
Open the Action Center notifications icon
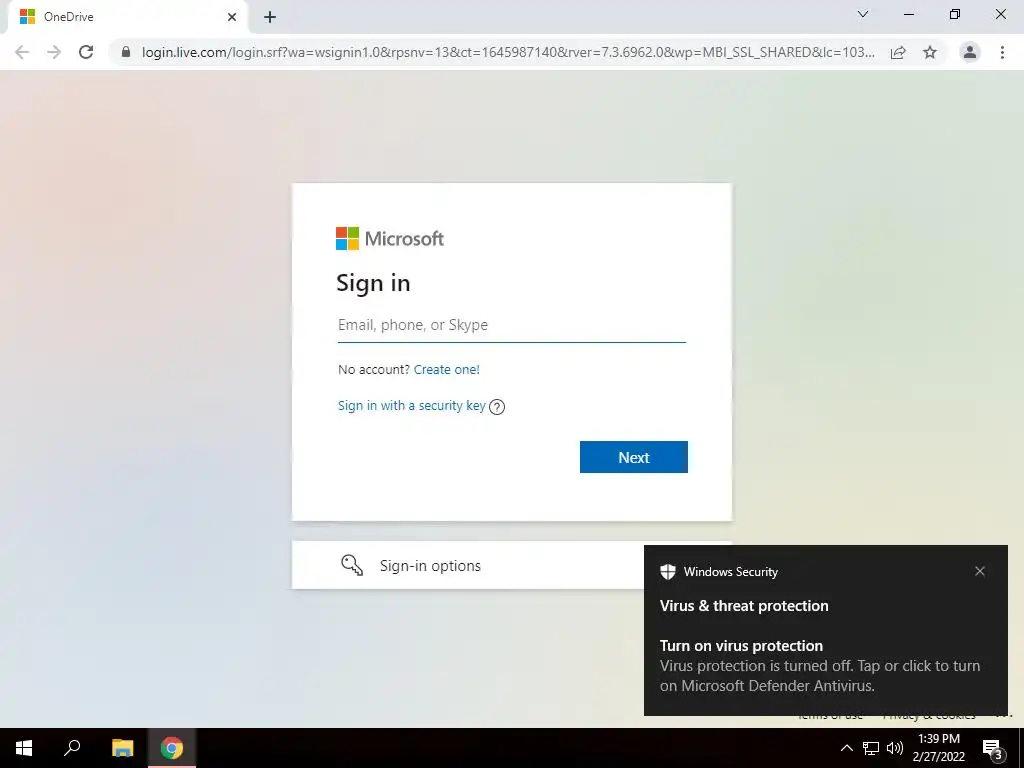pyautogui.click(x=993, y=748)
